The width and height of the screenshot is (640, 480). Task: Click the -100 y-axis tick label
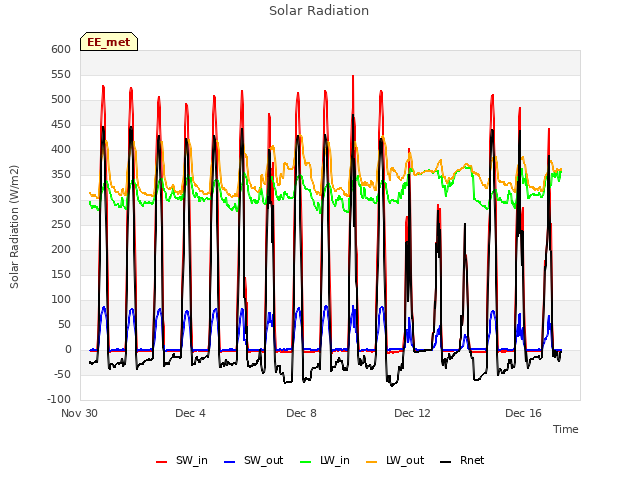pos(59,400)
